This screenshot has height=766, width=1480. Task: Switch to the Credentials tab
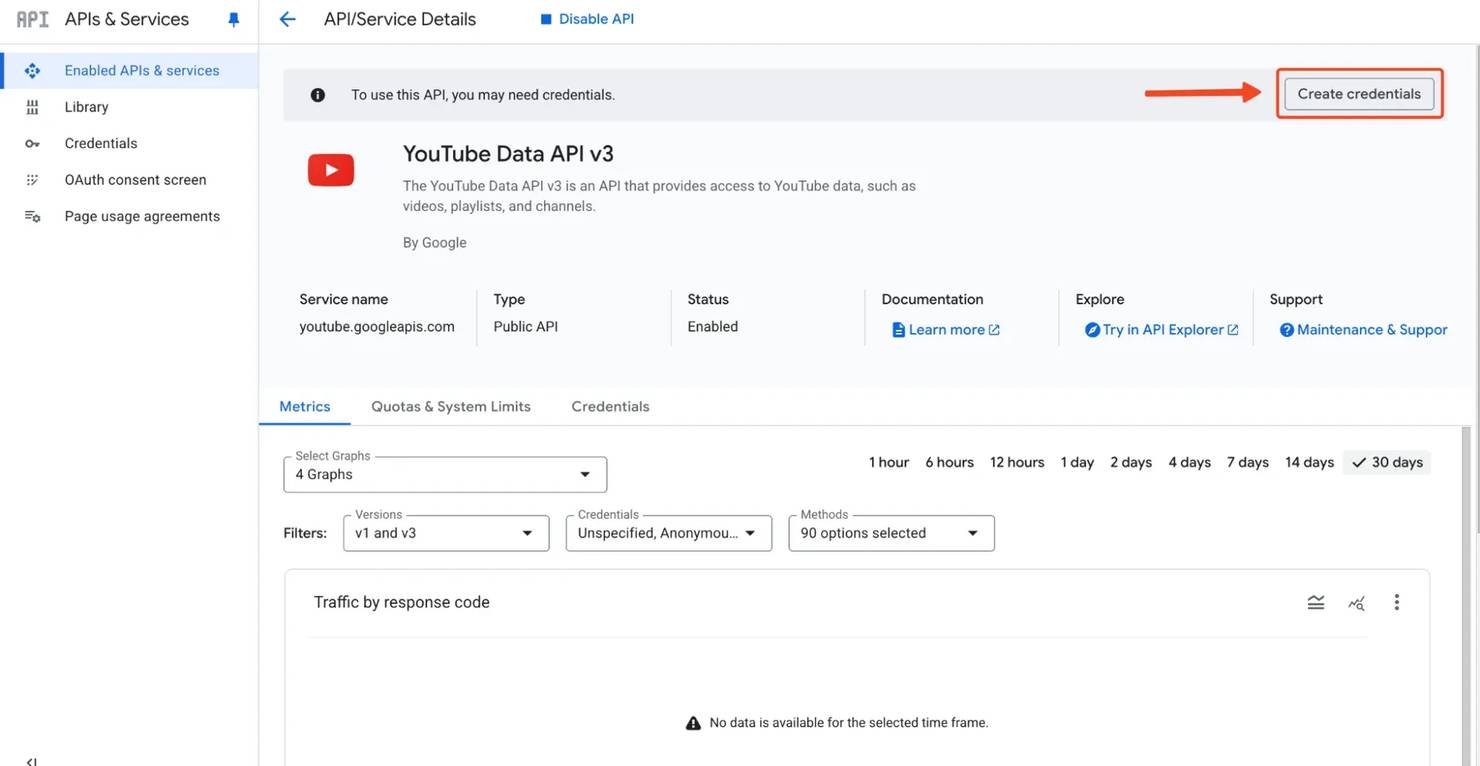tap(610, 407)
